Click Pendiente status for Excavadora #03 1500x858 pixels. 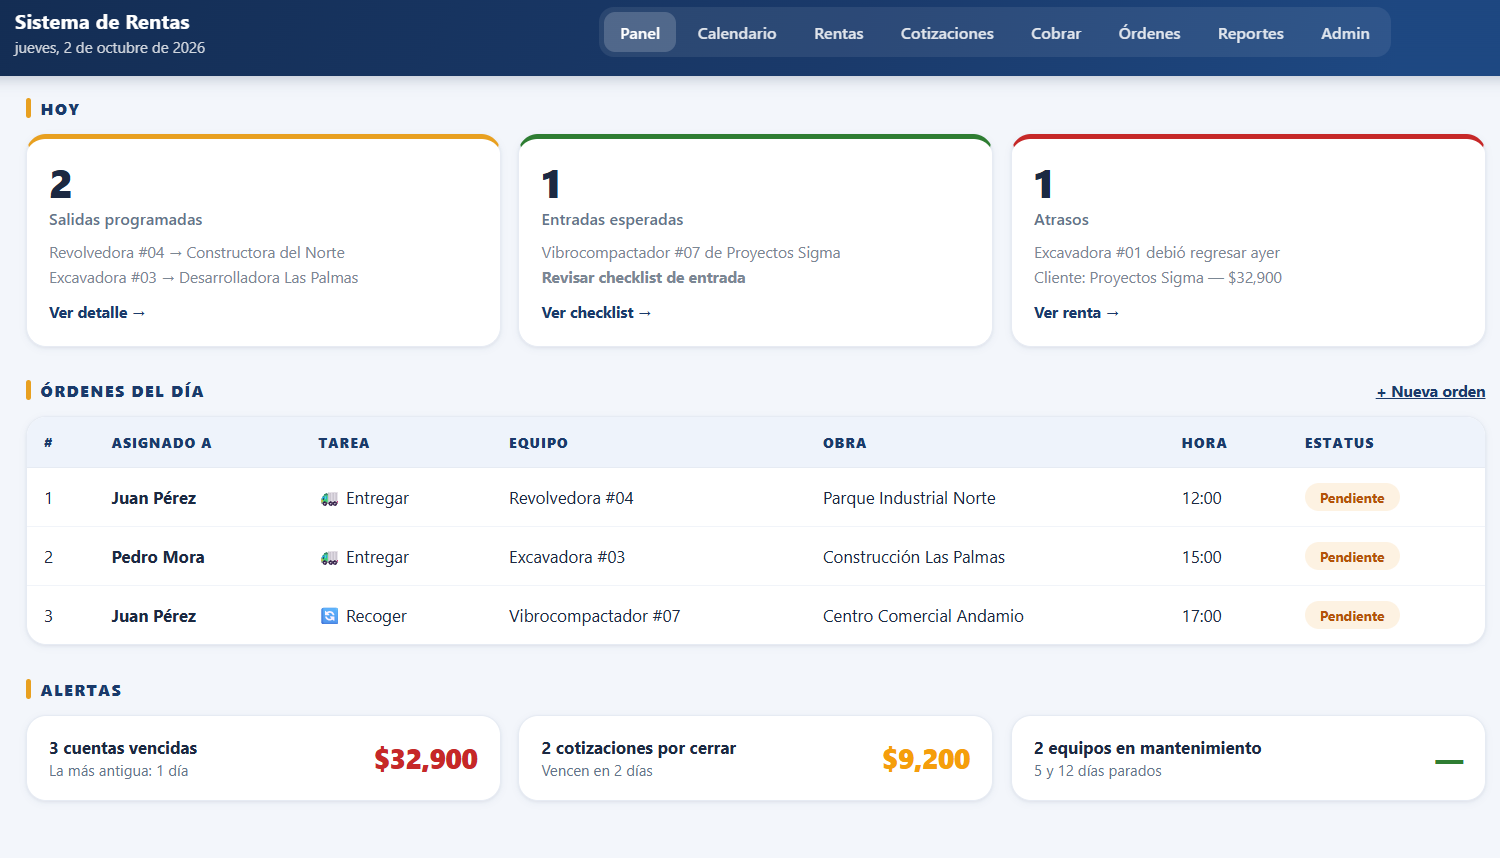tap(1352, 557)
